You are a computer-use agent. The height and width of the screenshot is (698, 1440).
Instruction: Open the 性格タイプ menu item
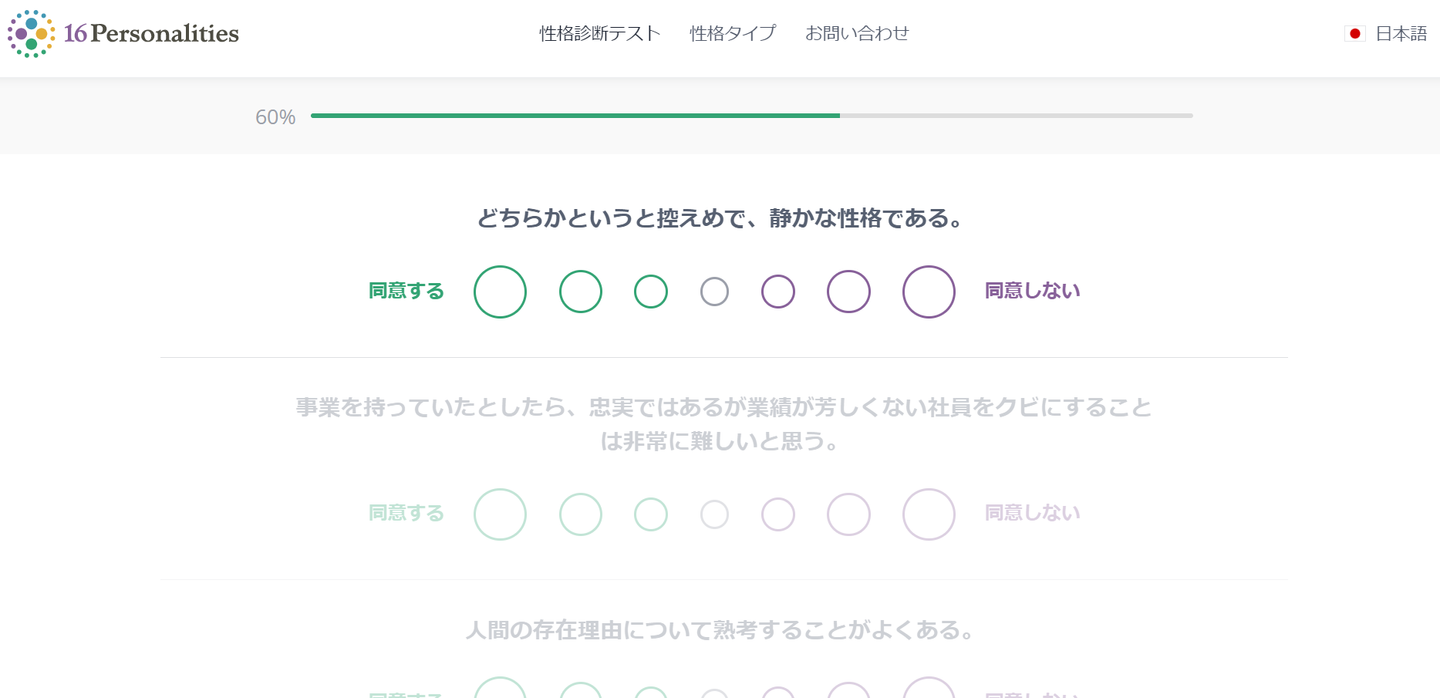tap(733, 33)
